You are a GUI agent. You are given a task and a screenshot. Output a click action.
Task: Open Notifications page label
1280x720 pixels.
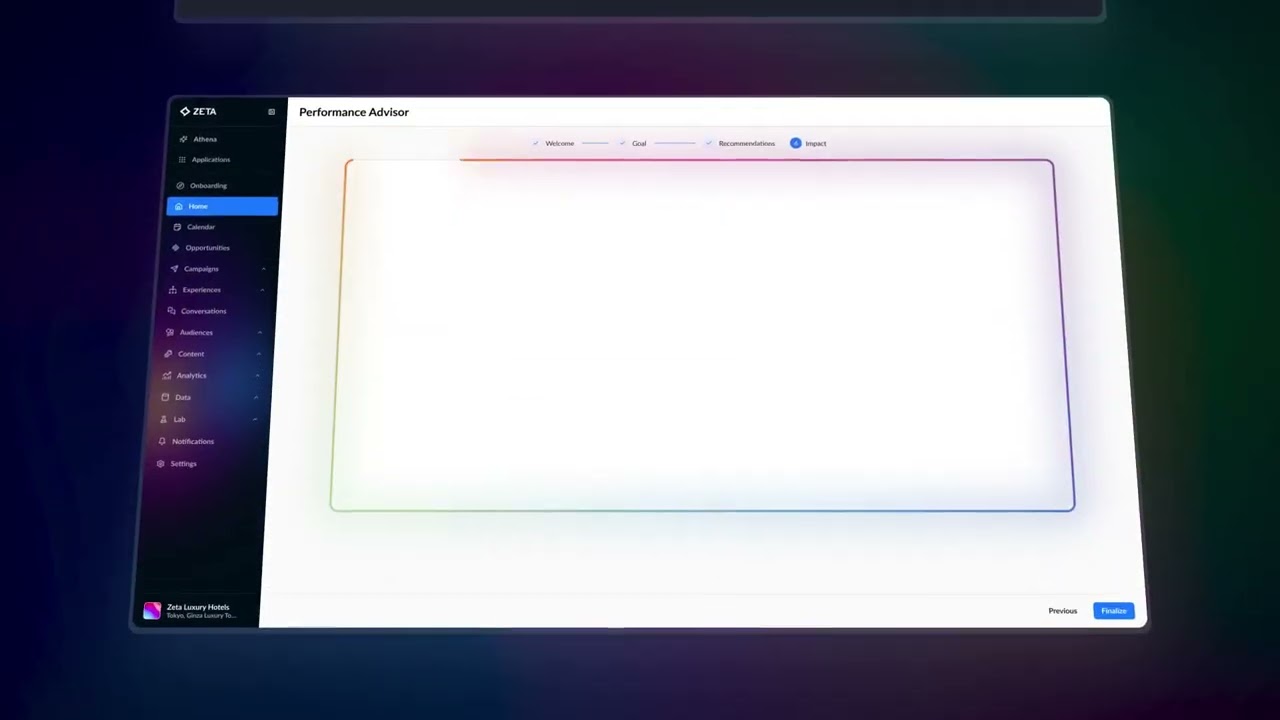193,442
